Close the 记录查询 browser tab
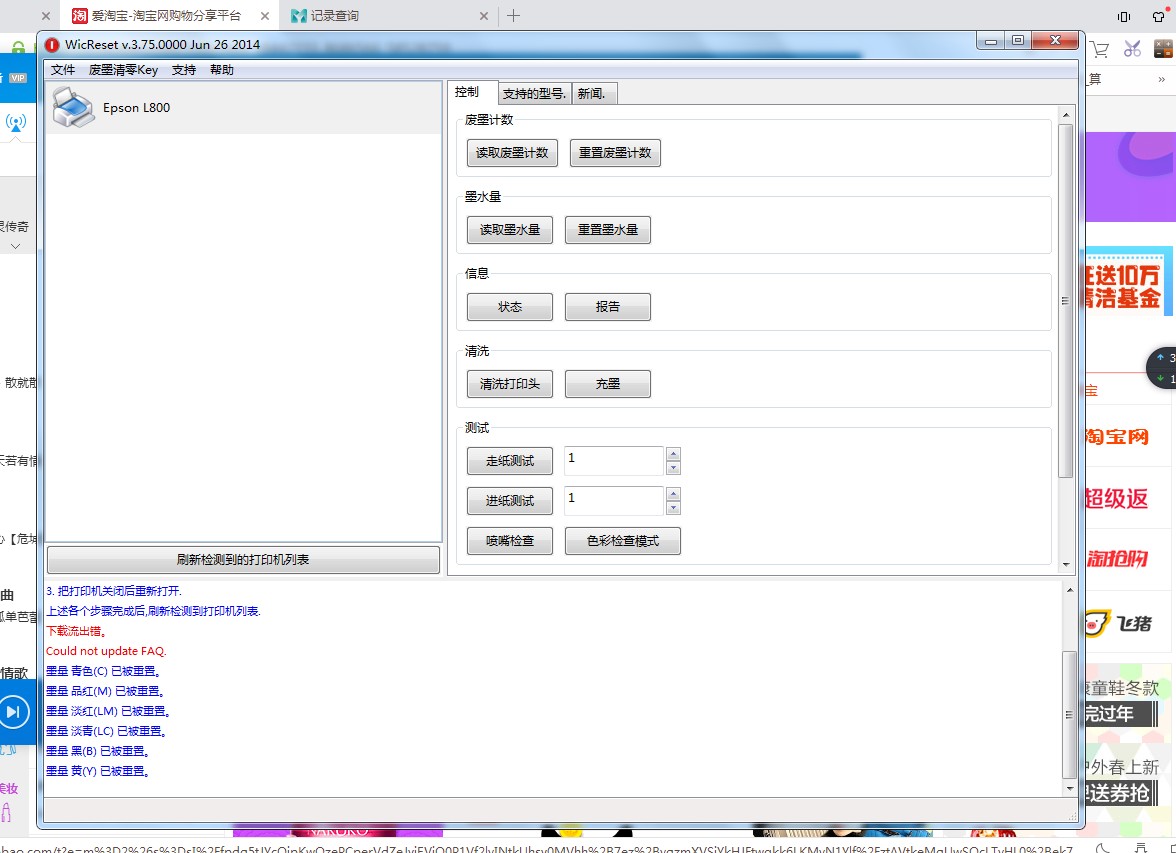 pyautogui.click(x=484, y=16)
